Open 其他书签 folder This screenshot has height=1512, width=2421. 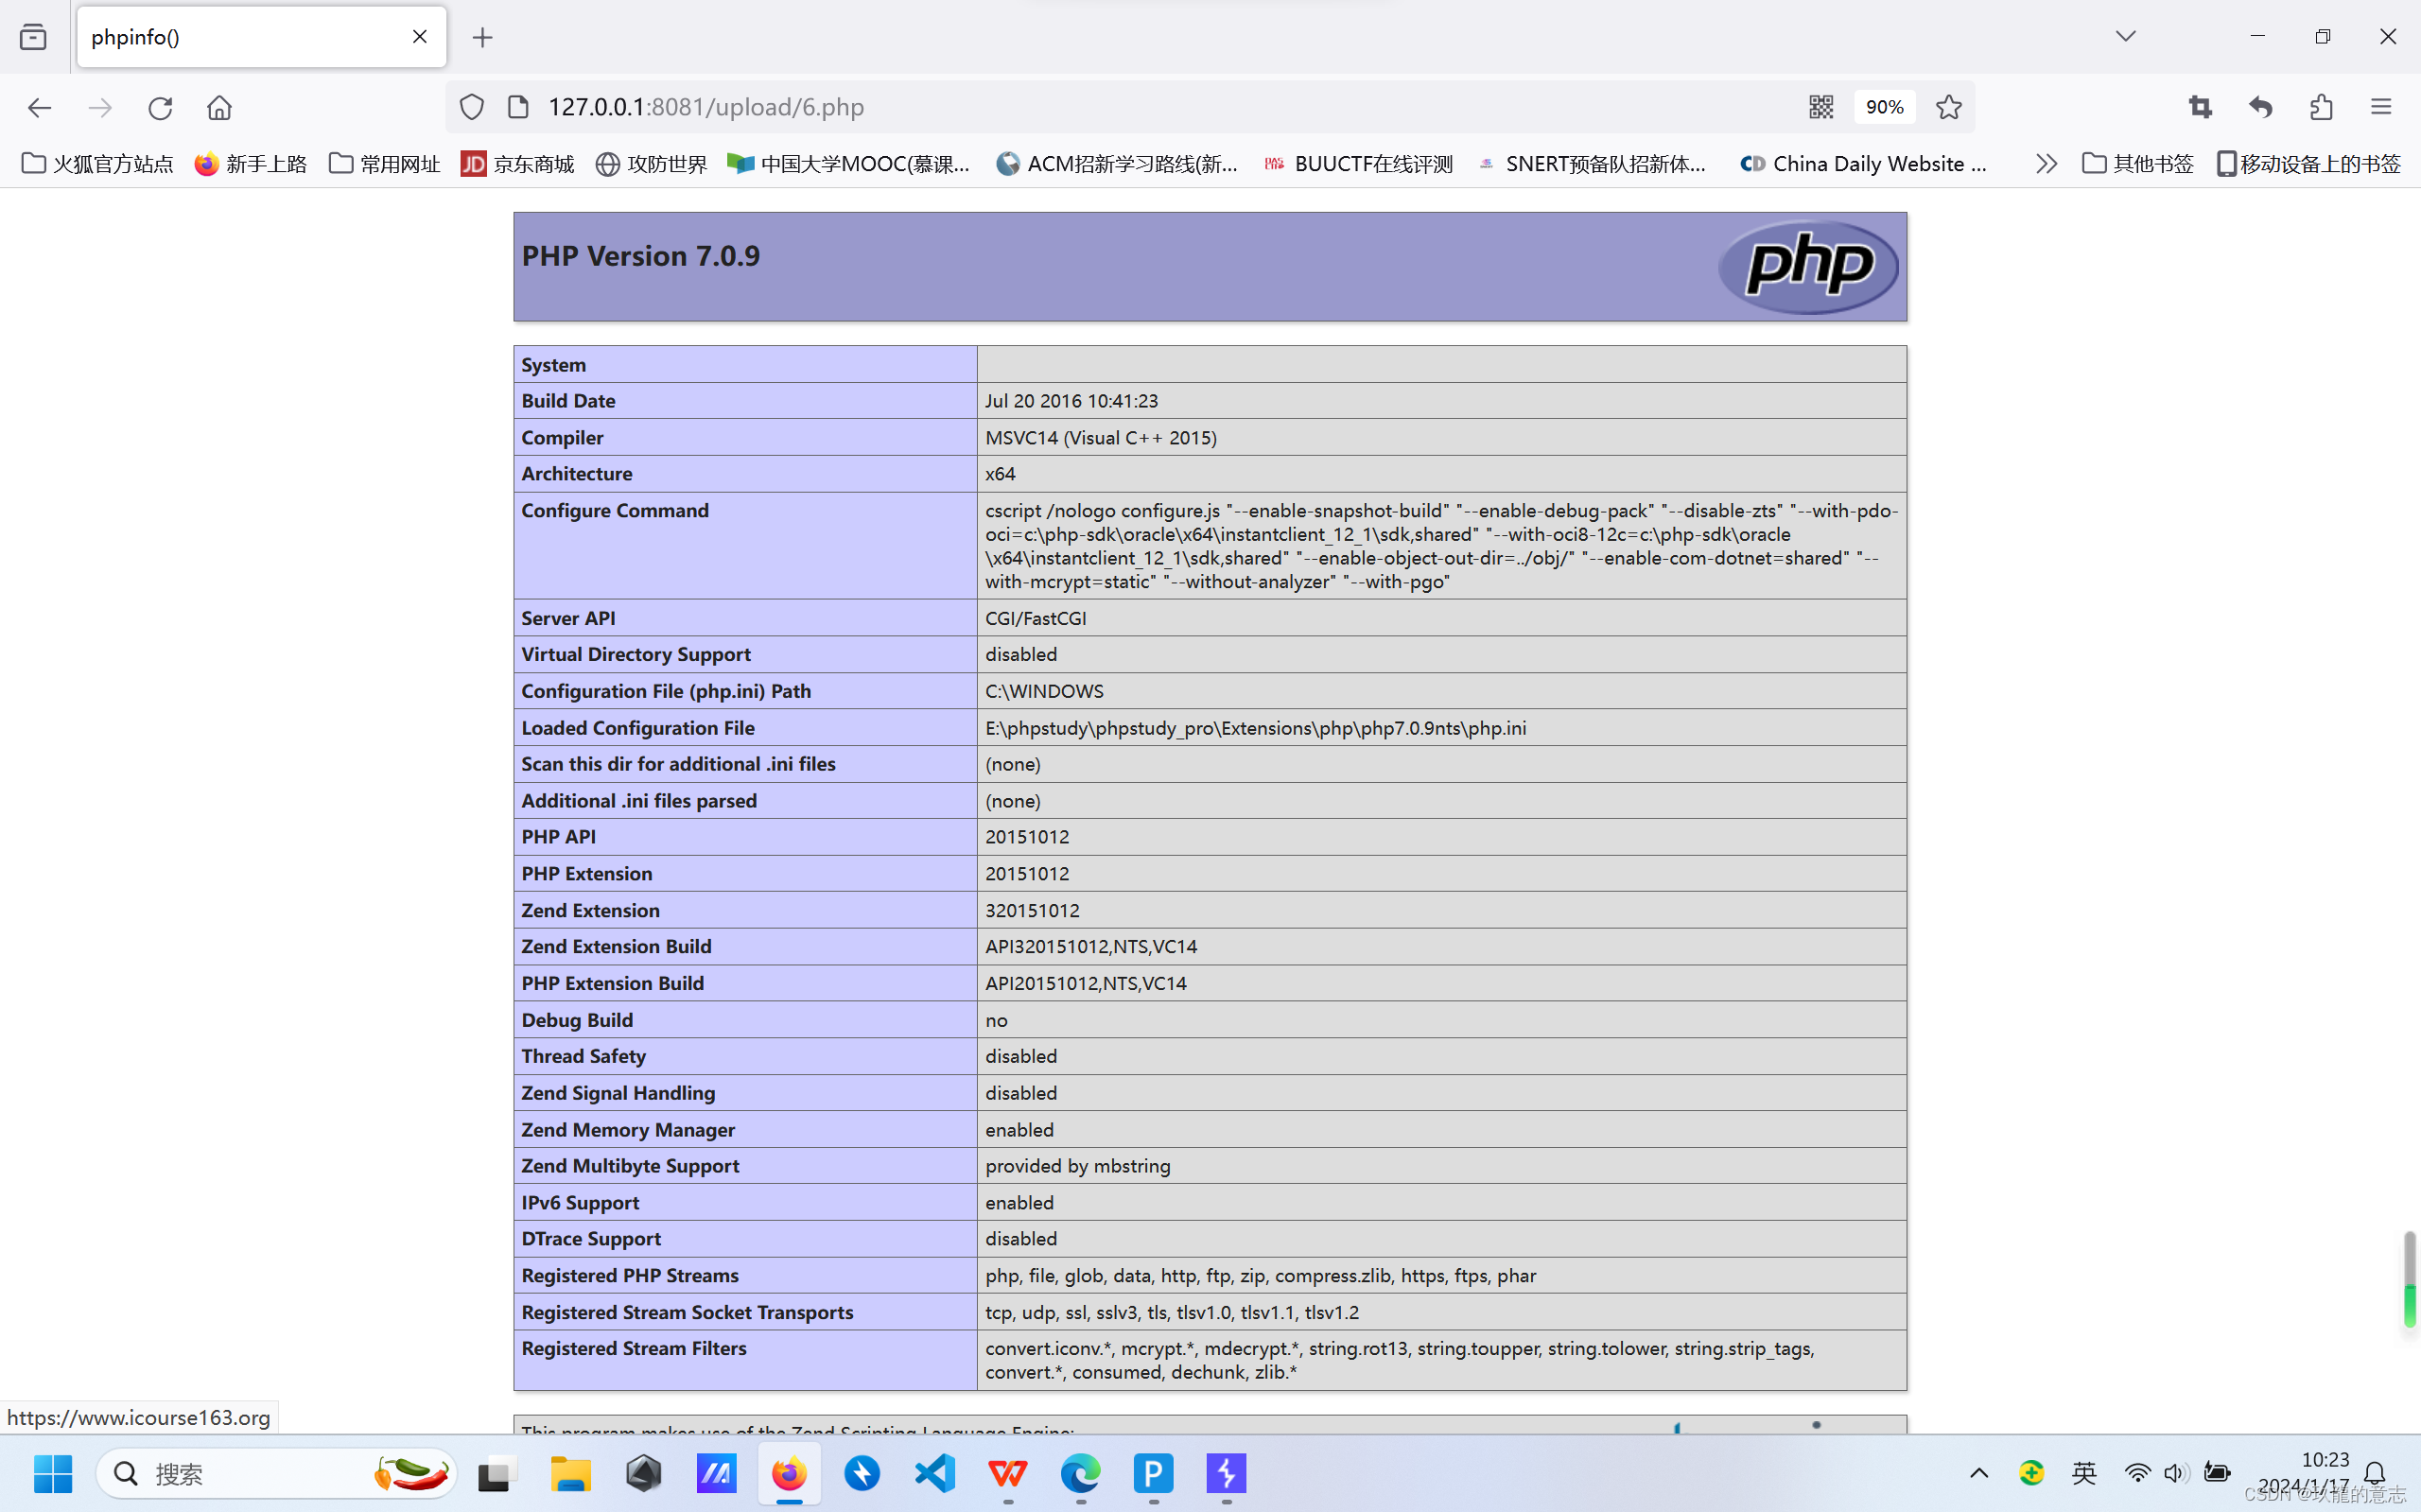point(2138,164)
